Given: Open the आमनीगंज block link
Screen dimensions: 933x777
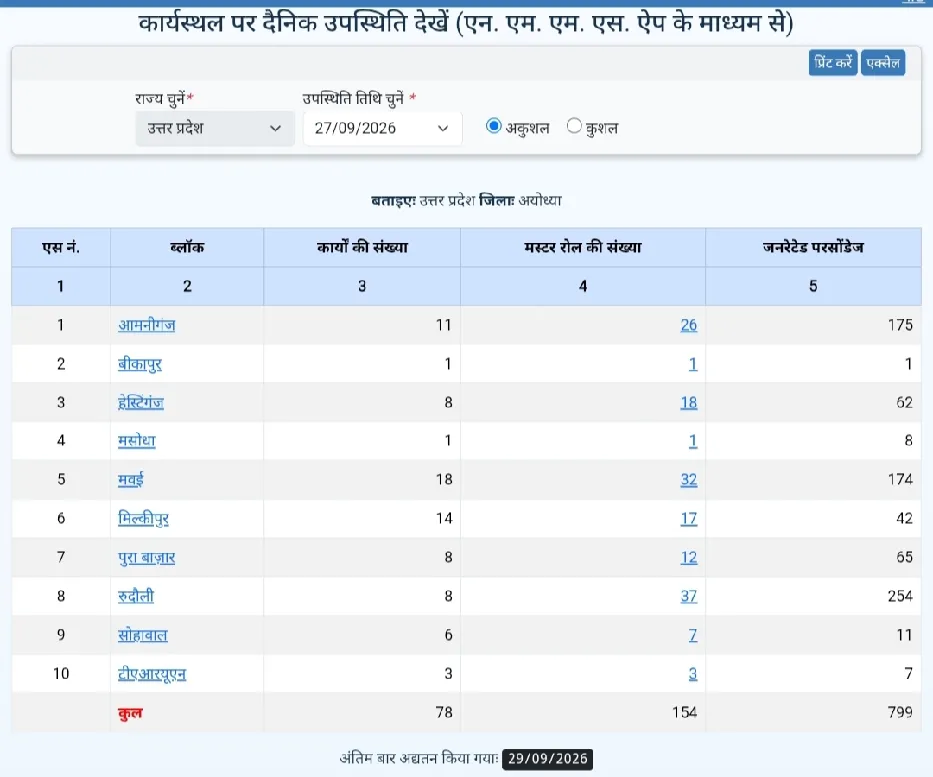Looking at the screenshot, I should coord(146,325).
